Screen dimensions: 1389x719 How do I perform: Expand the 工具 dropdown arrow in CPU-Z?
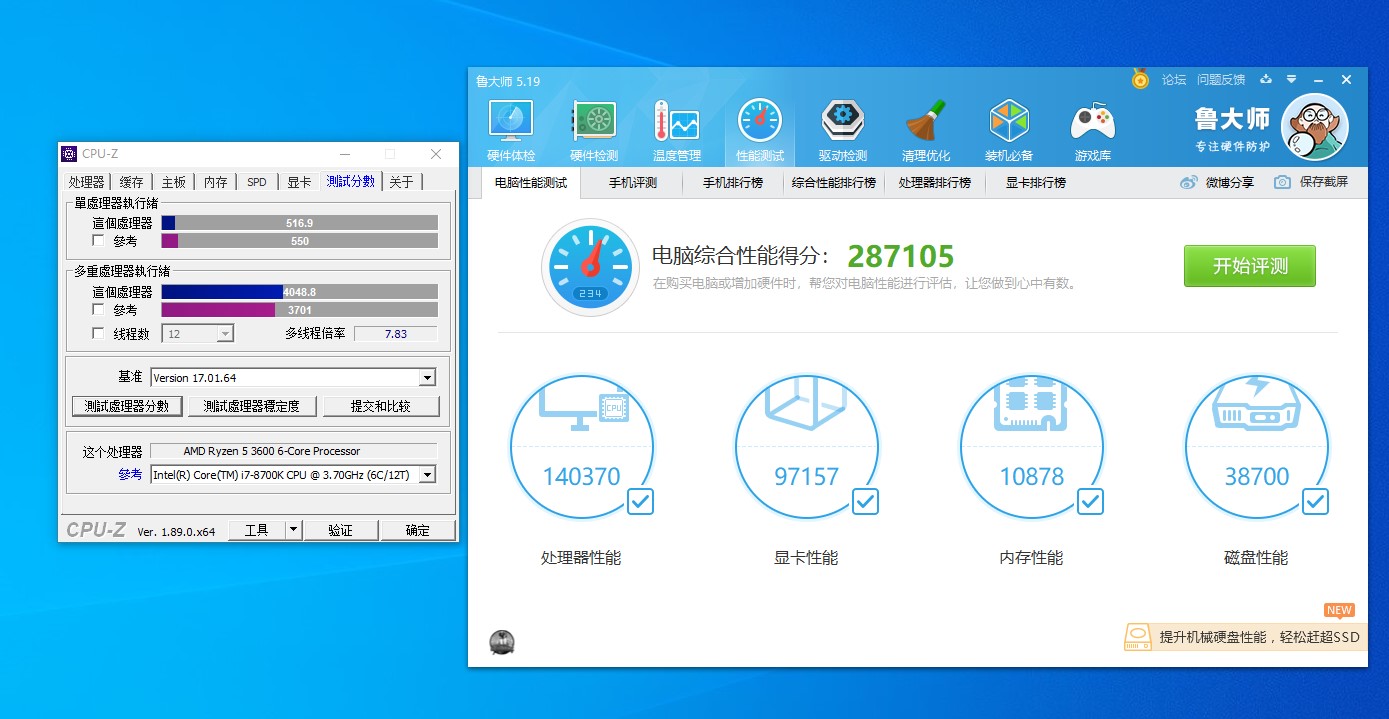[x=293, y=530]
